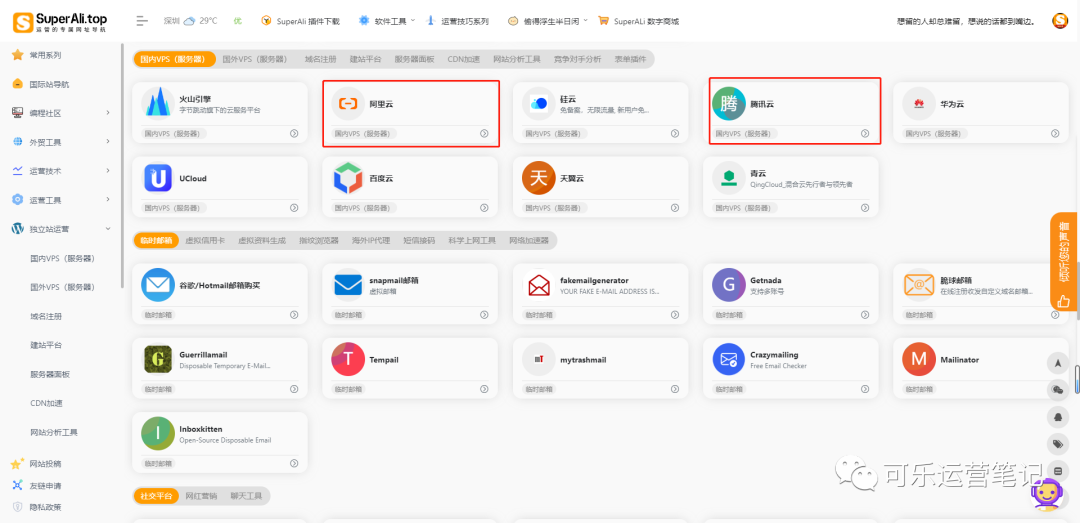
Task: Switch to the 指纹浏览器 tab
Action: point(319,240)
